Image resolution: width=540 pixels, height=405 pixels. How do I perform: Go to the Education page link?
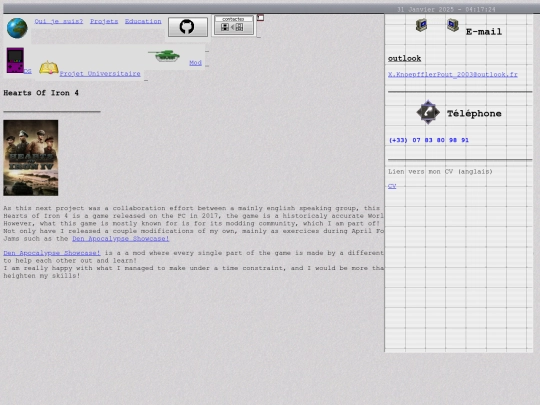click(143, 21)
